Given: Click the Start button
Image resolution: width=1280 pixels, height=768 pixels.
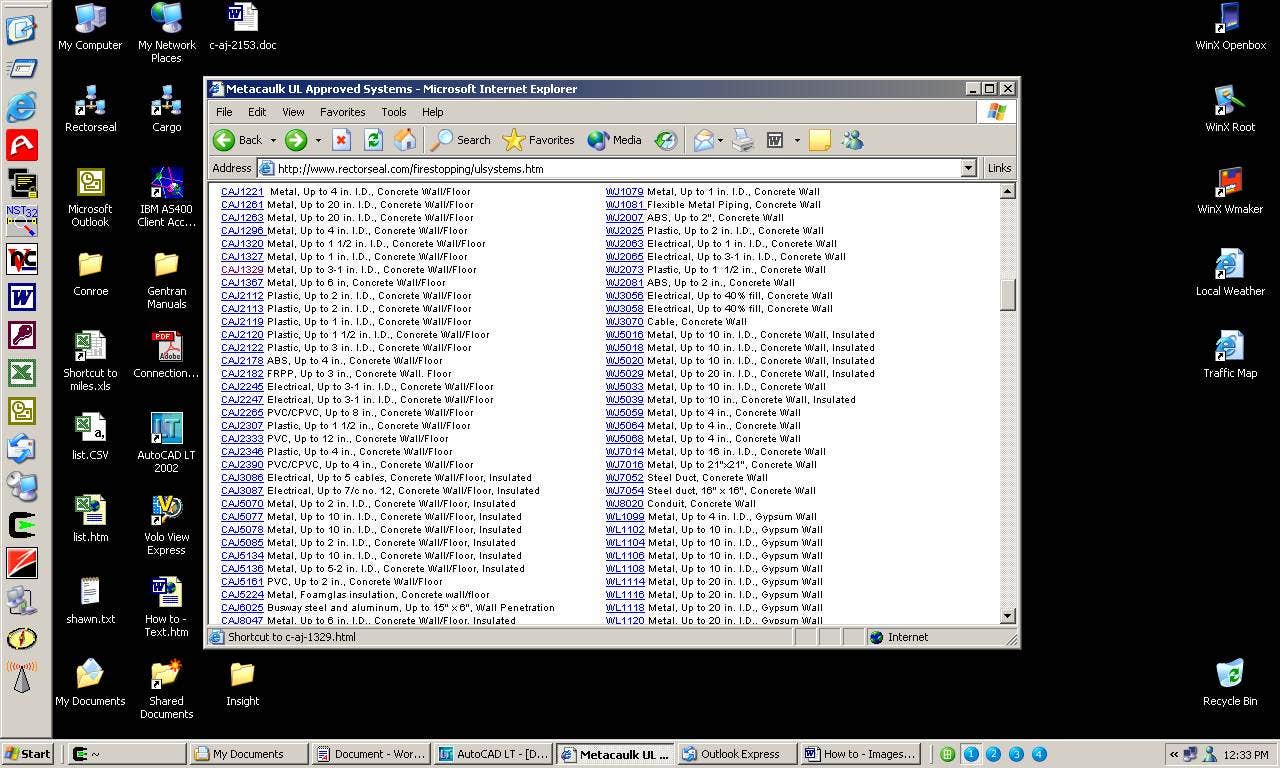Looking at the screenshot, I should coord(28,754).
